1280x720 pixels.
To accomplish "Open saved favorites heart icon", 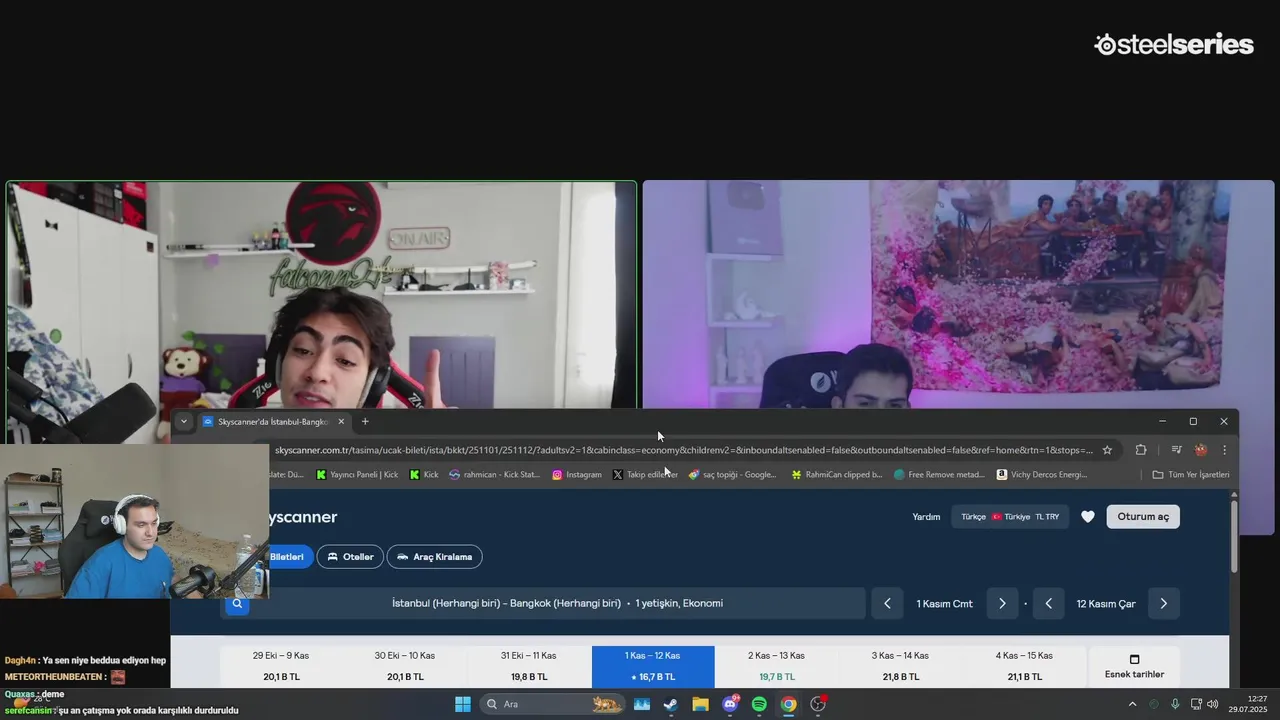I will [x=1088, y=517].
